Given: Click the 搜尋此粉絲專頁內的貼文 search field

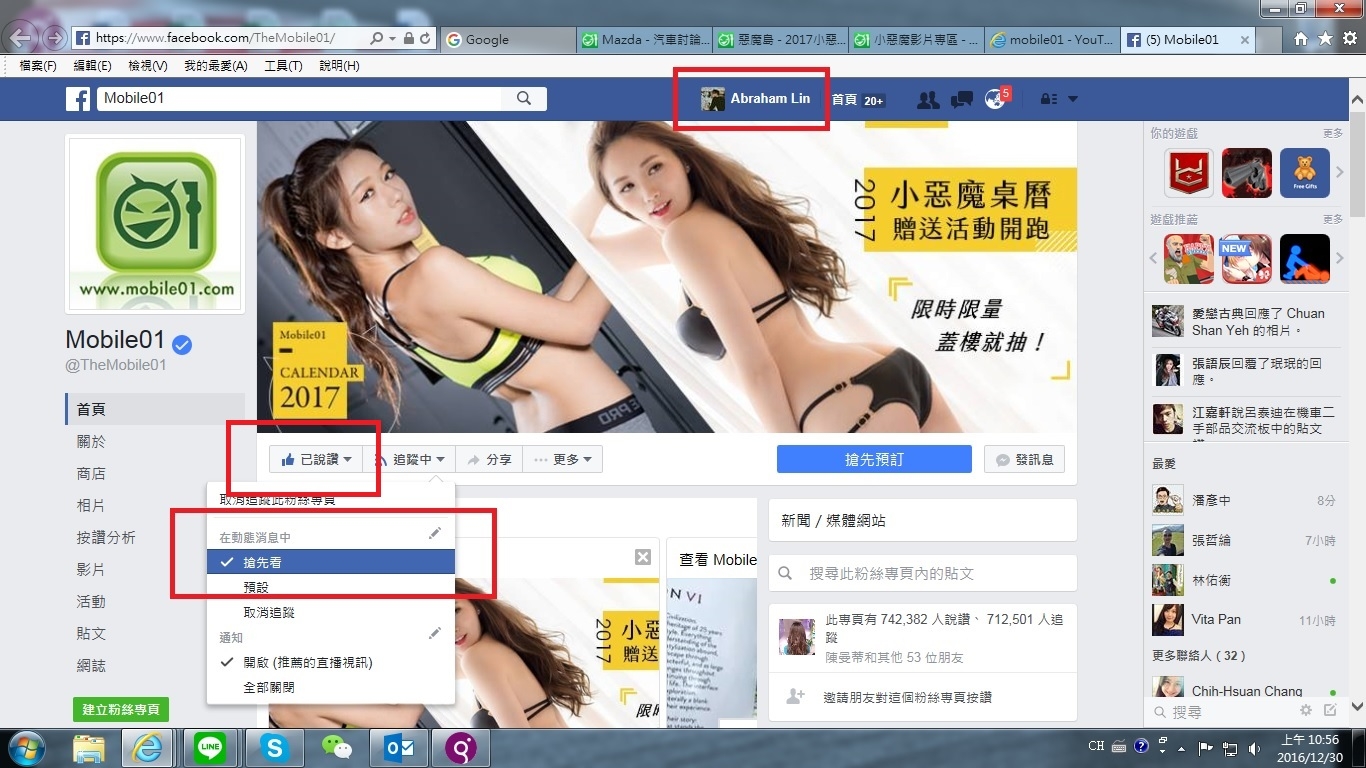Looking at the screenshot, I should tap(922, 573).
